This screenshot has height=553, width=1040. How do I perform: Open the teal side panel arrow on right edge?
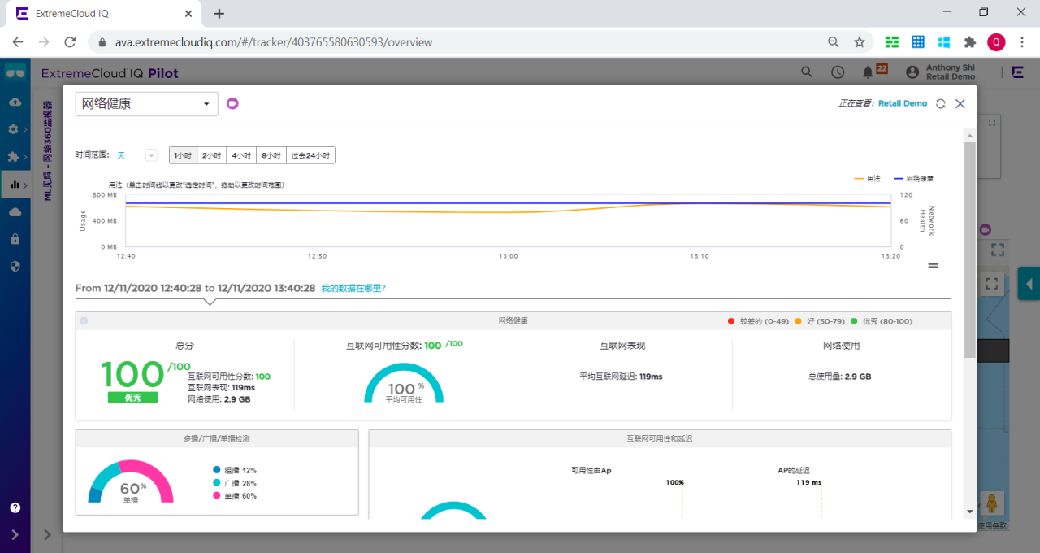tap(1029, 284)
